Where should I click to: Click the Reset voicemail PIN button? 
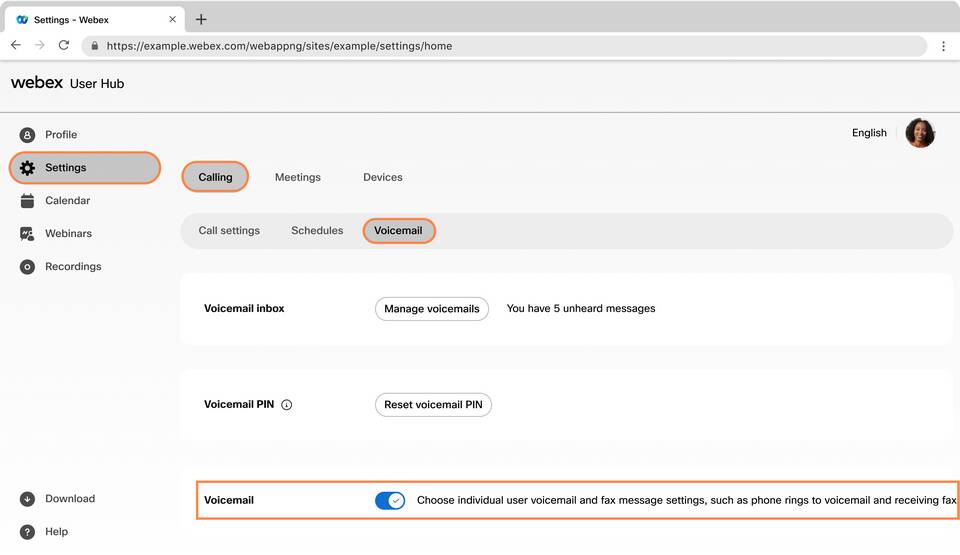click(433, 405)
